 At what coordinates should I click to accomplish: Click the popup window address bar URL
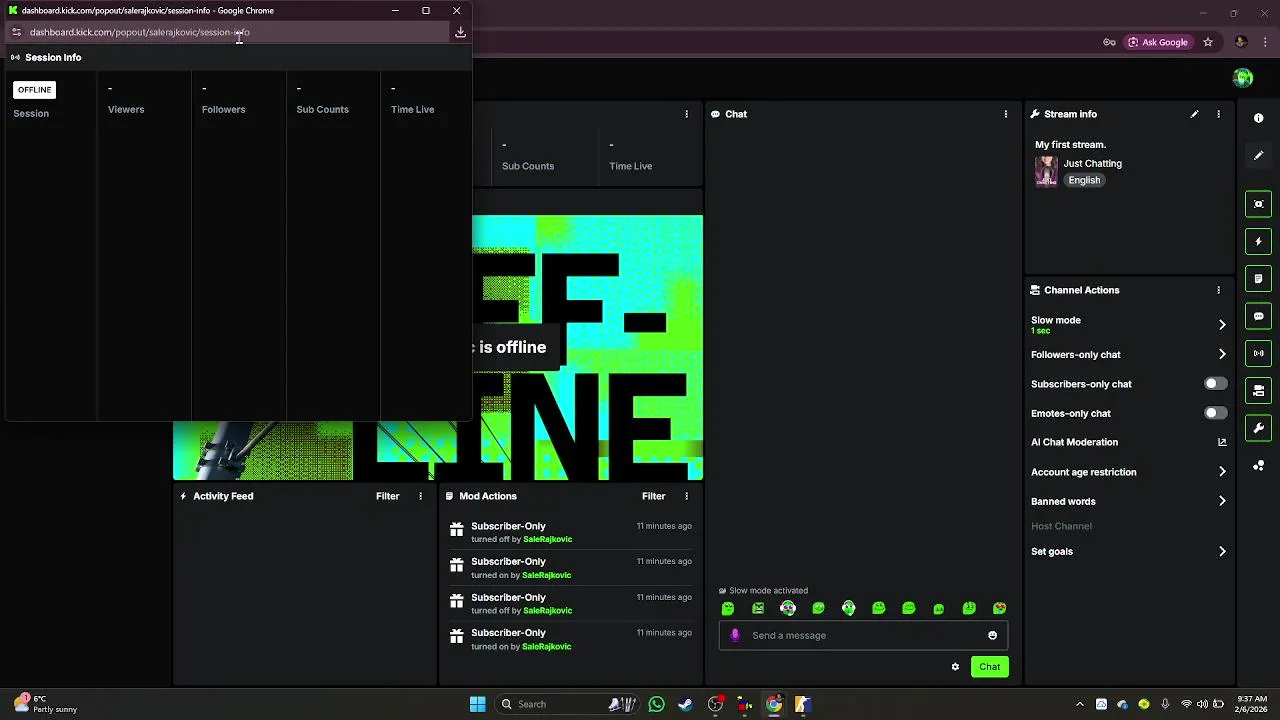pos(140,32)
